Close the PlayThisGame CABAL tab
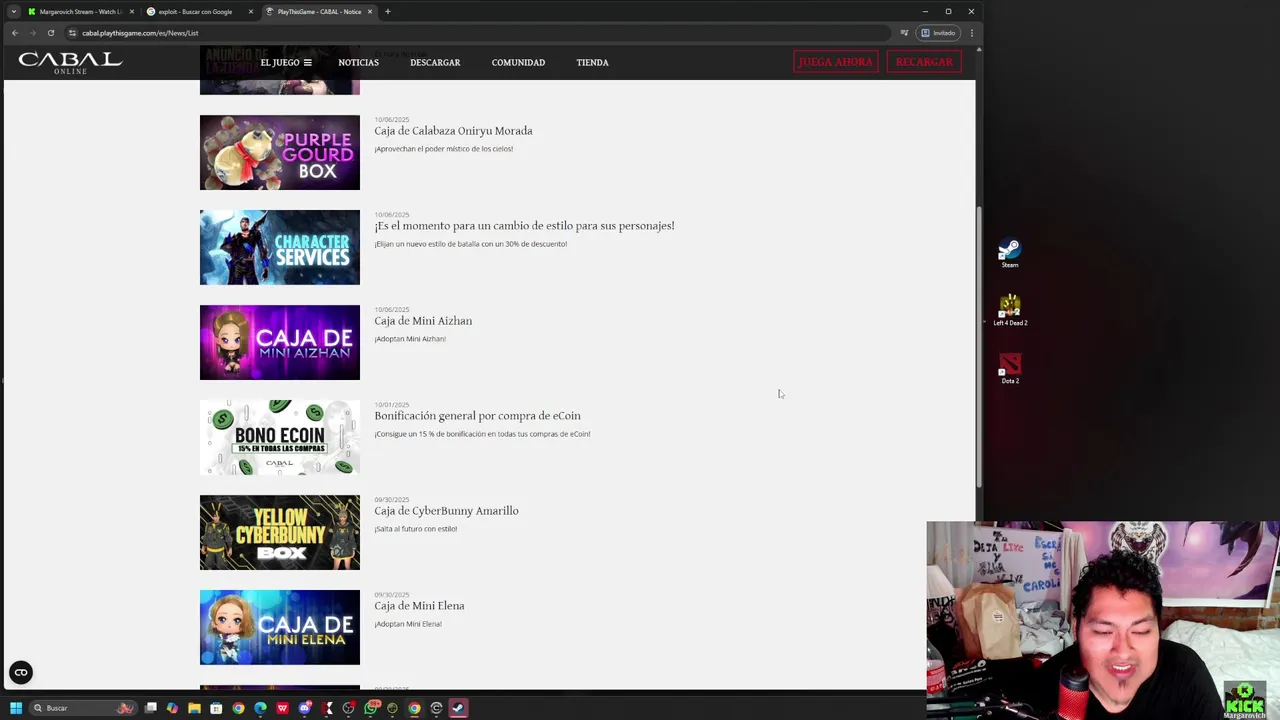 coord(370,12)
